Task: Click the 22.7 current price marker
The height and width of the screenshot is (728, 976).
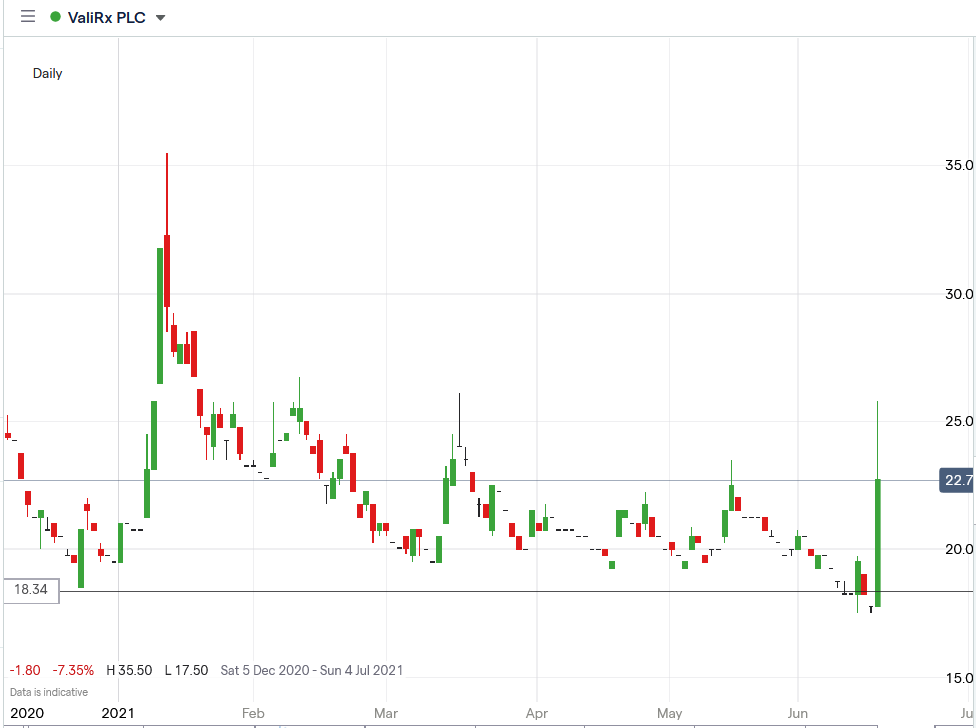Action: click(x=957, y=480)
